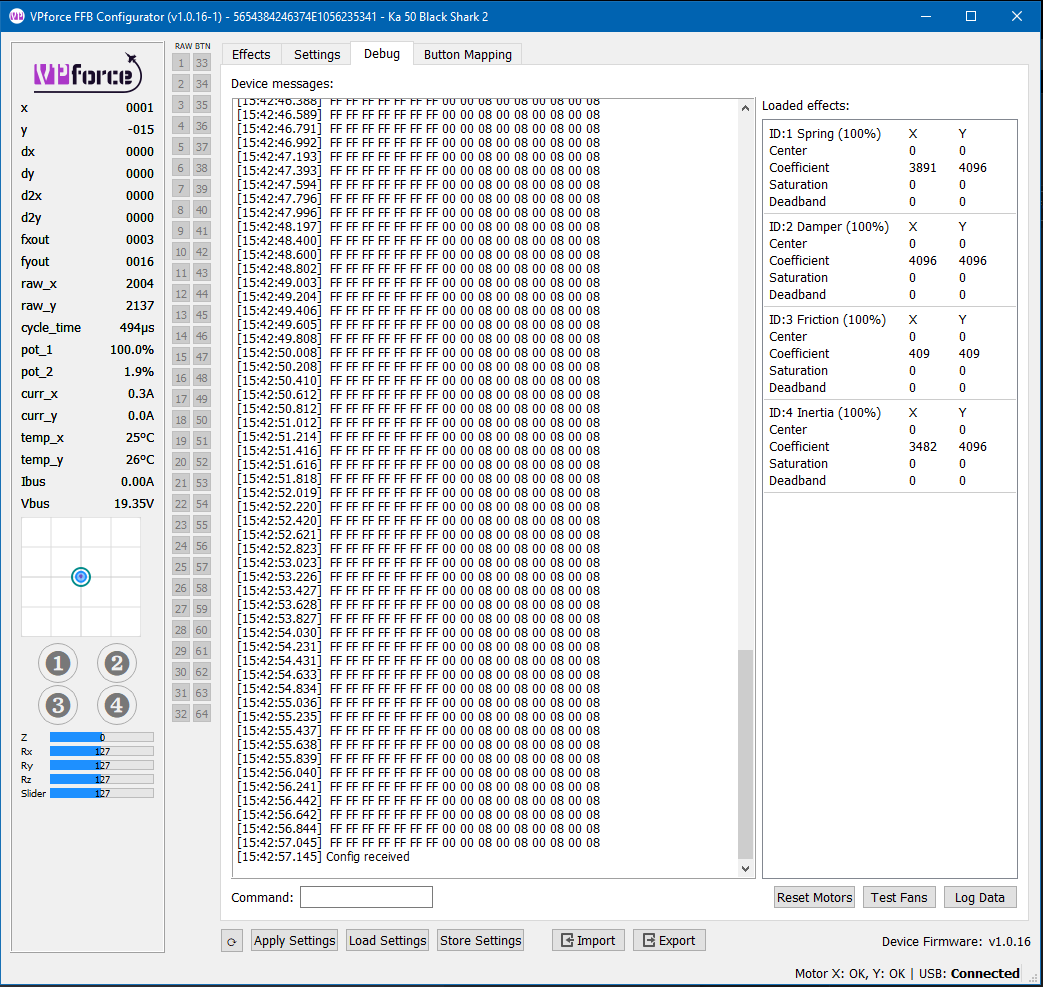This screenshot has width=1043, height=987.
Task: Click the refresh icon button beside Apply Settings
Action: click(231, 941)
